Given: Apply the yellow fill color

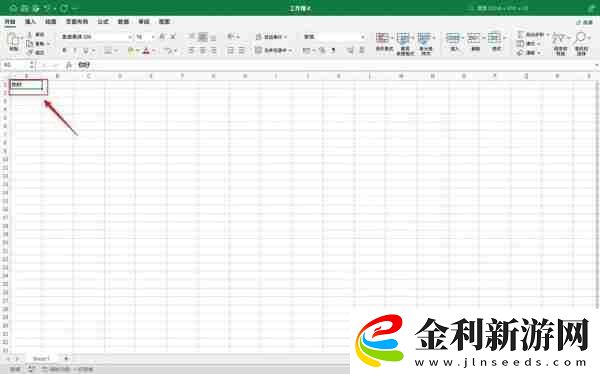Looking at the screenshot, I should point(130,51).
